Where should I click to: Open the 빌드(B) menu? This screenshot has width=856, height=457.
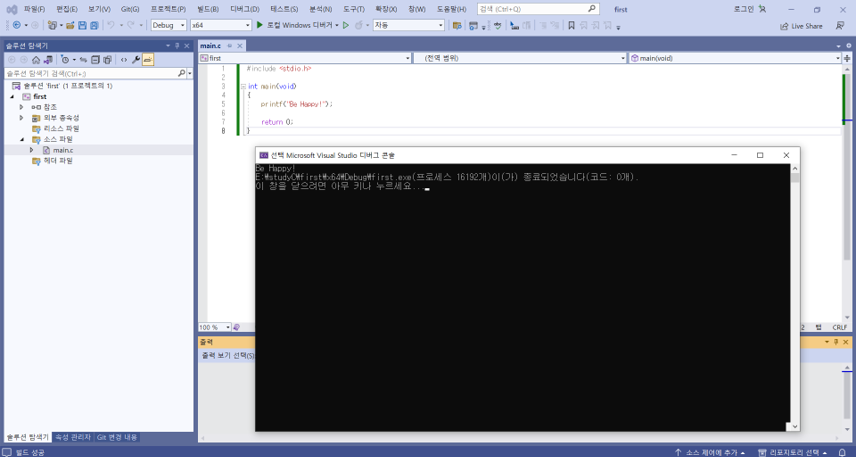(x=208, y=9)
